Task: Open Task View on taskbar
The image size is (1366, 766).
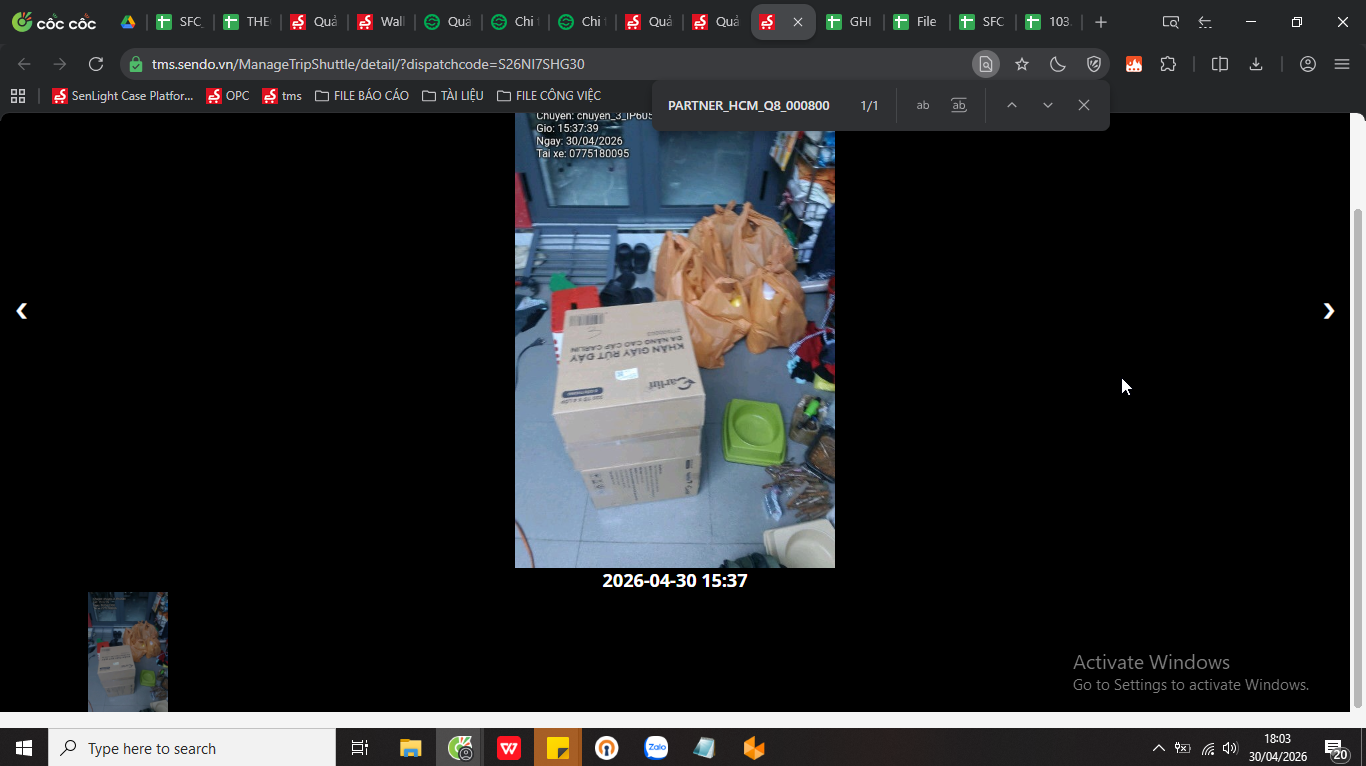Action: pos(360,748)
